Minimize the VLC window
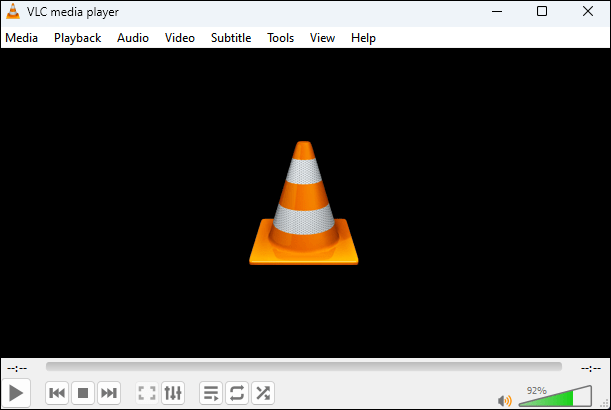The width and height of the screenshot is (611, 410). 497,11
